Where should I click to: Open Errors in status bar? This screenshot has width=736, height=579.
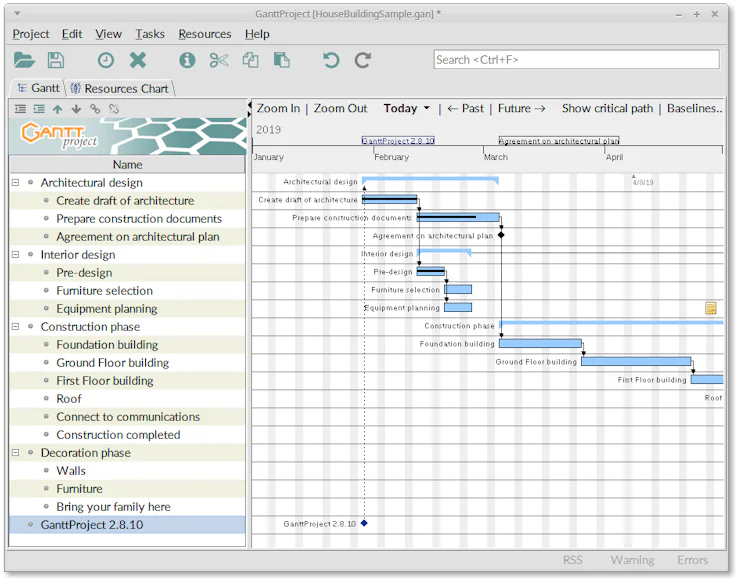tap(692, 560)
